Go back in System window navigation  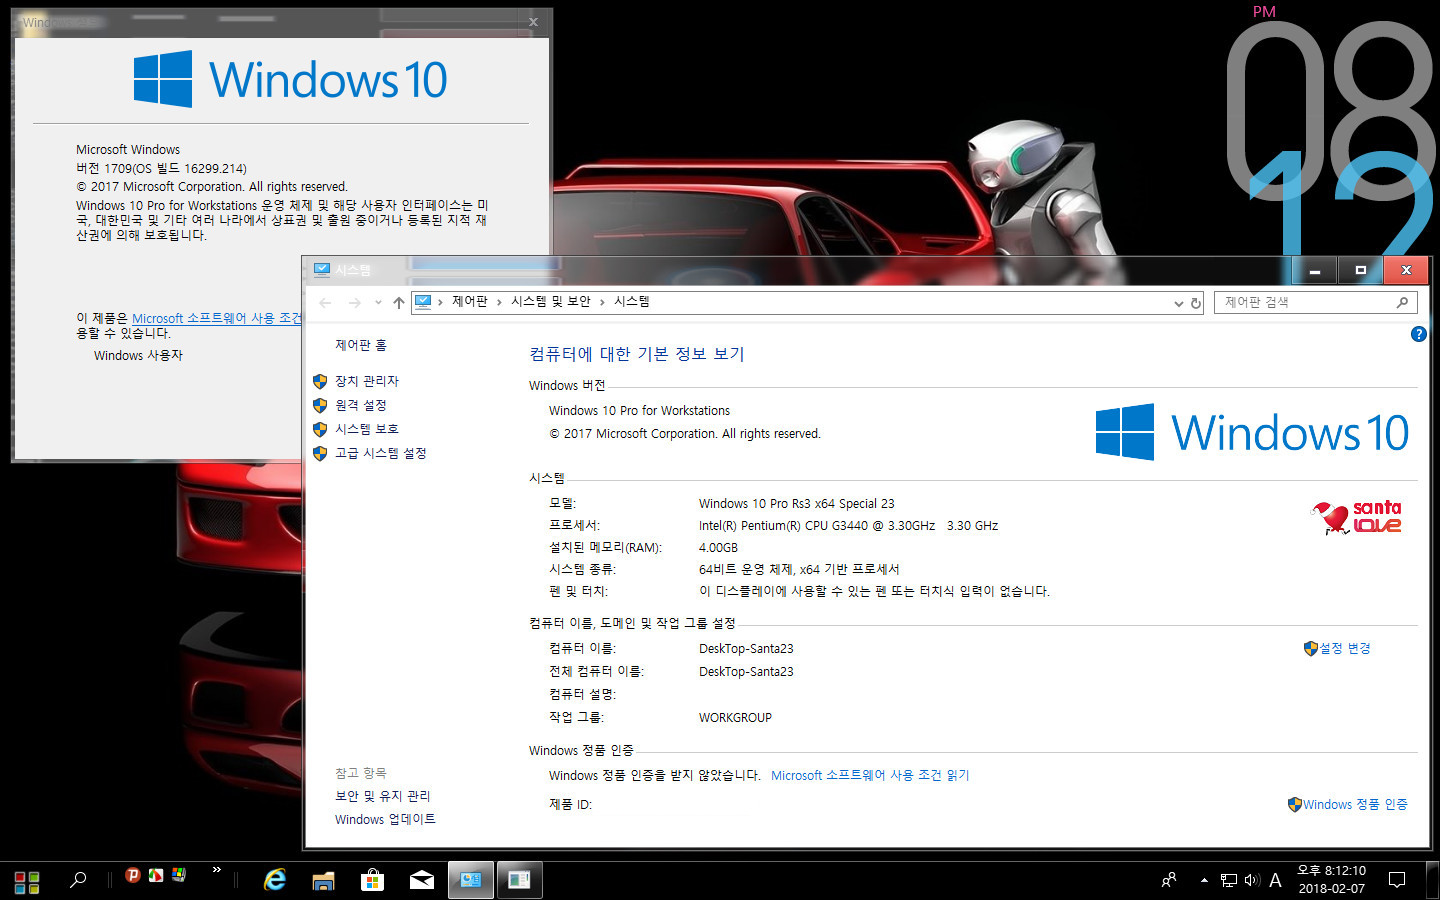pyautogui.click(x=325, y=302)
